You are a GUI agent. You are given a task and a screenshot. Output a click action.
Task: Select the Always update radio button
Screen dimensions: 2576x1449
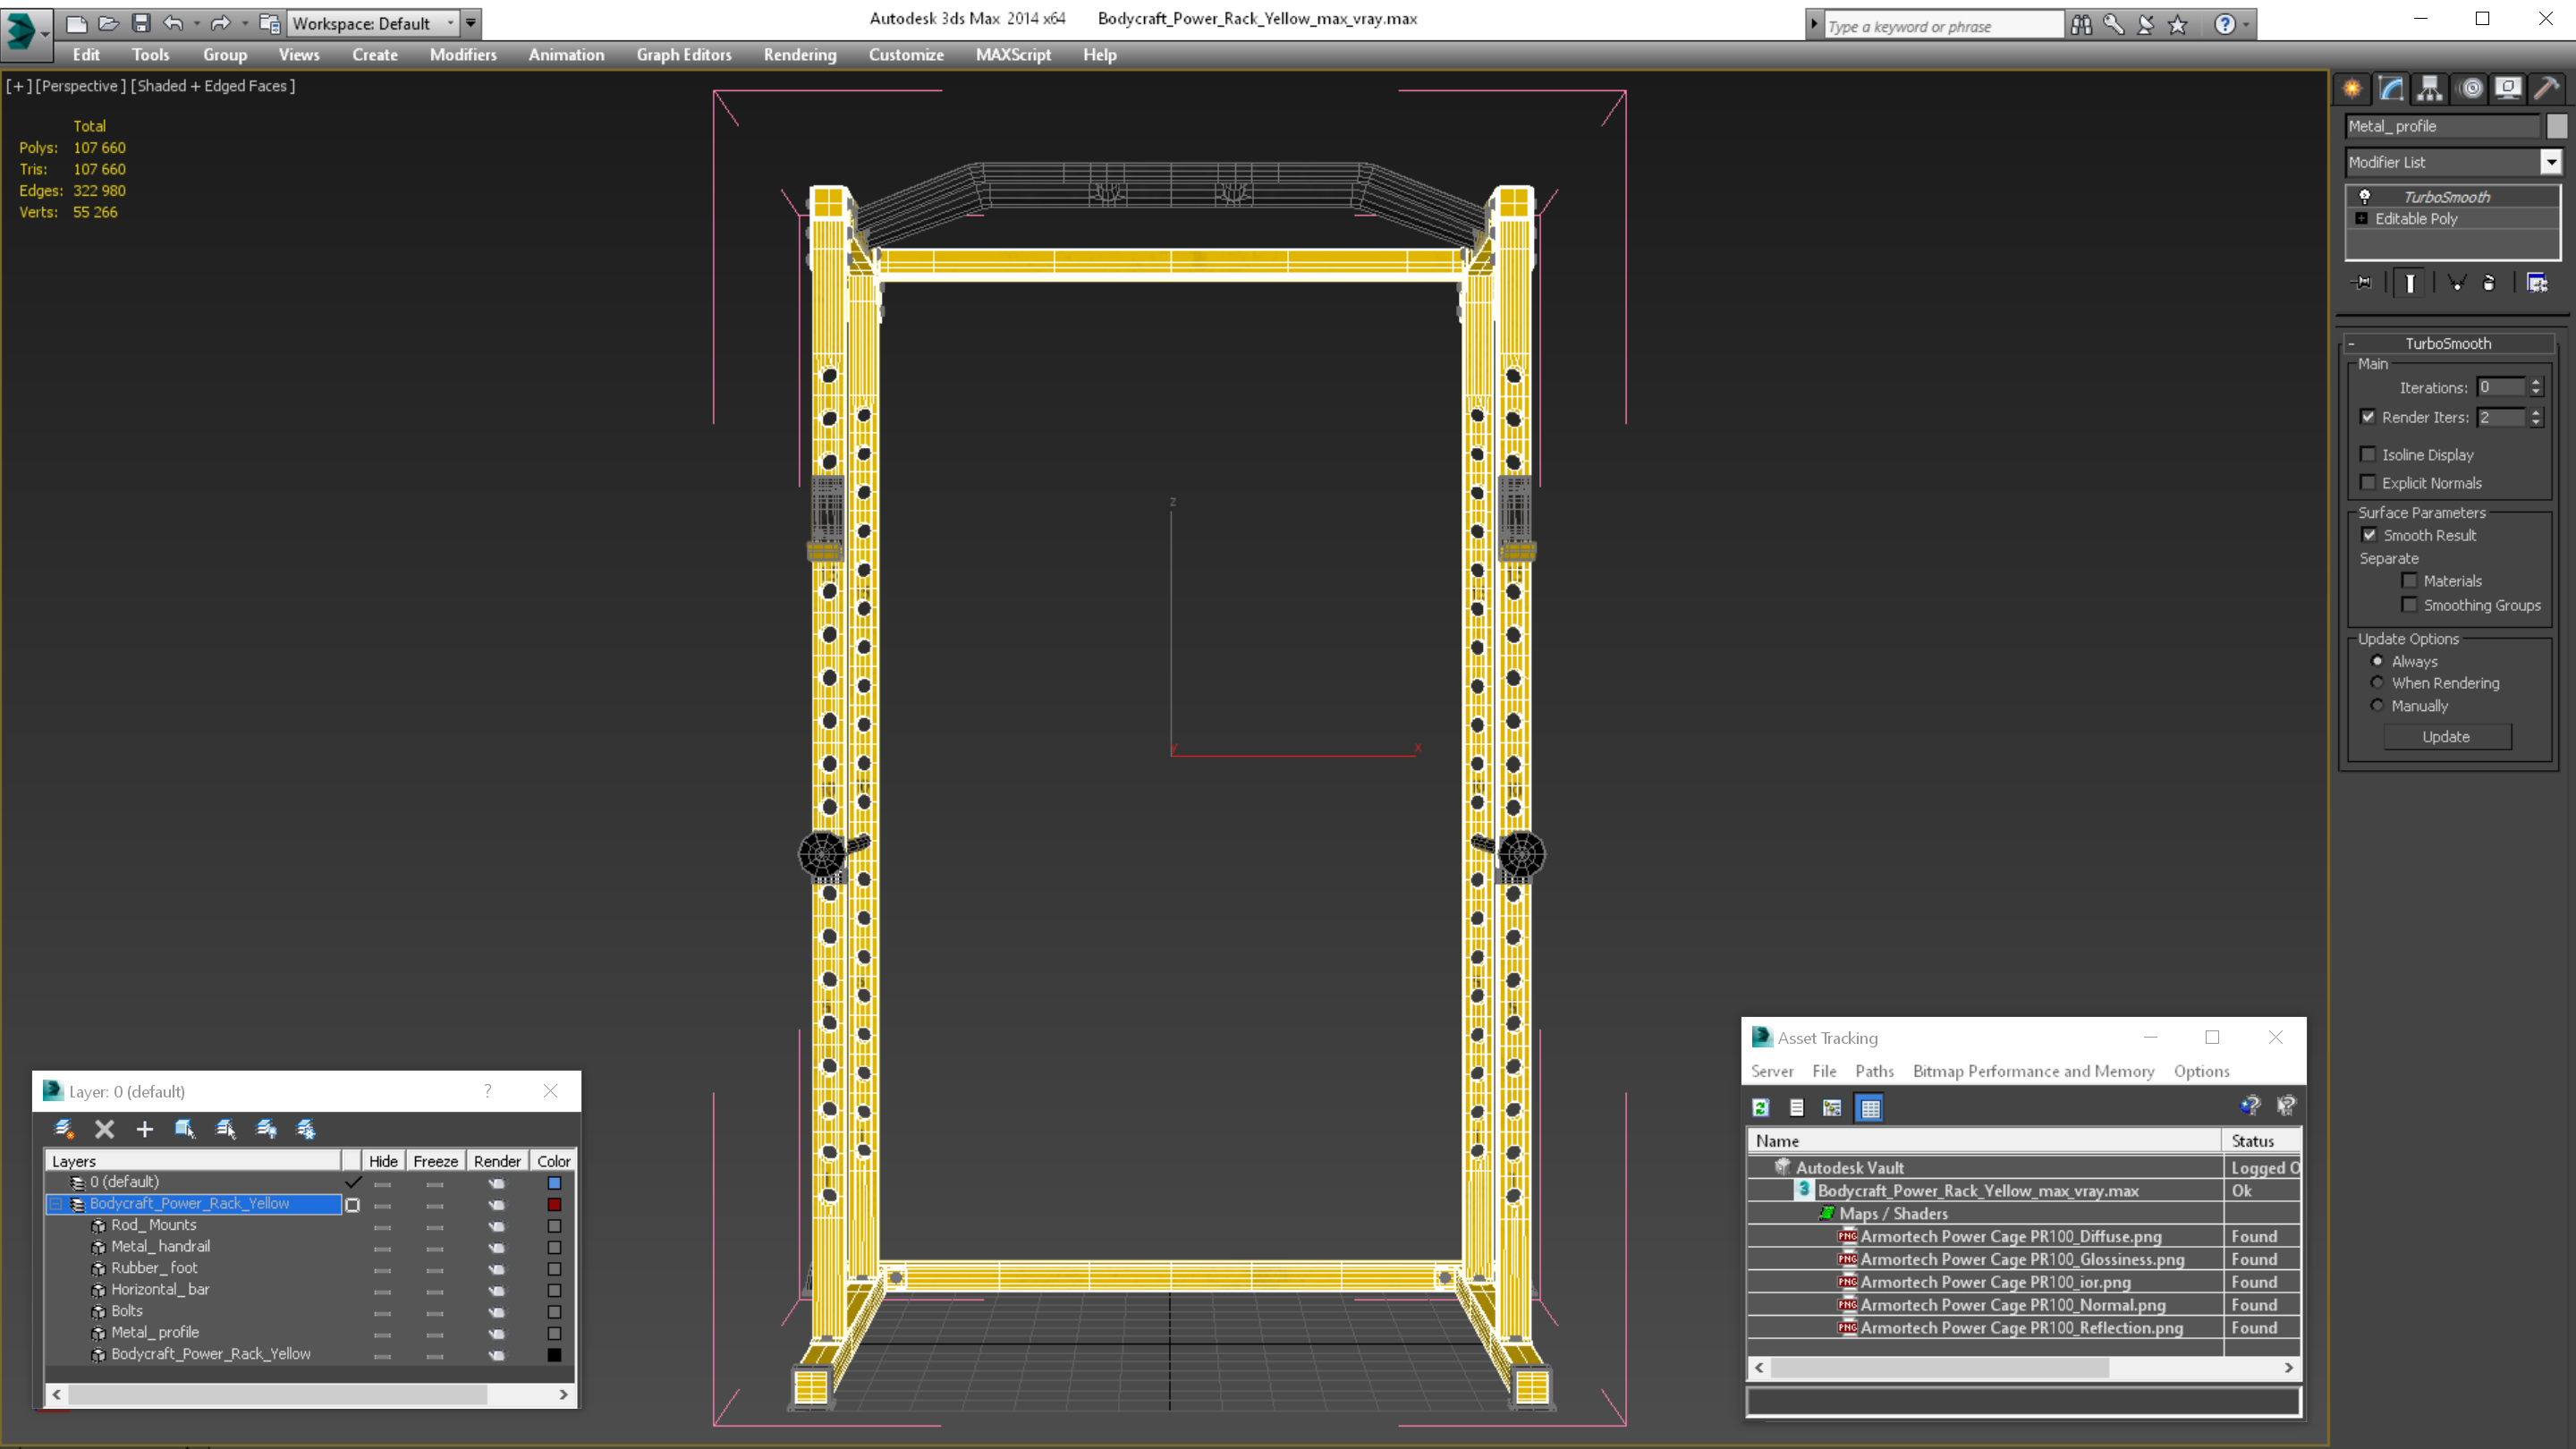tap(2378, 661)
